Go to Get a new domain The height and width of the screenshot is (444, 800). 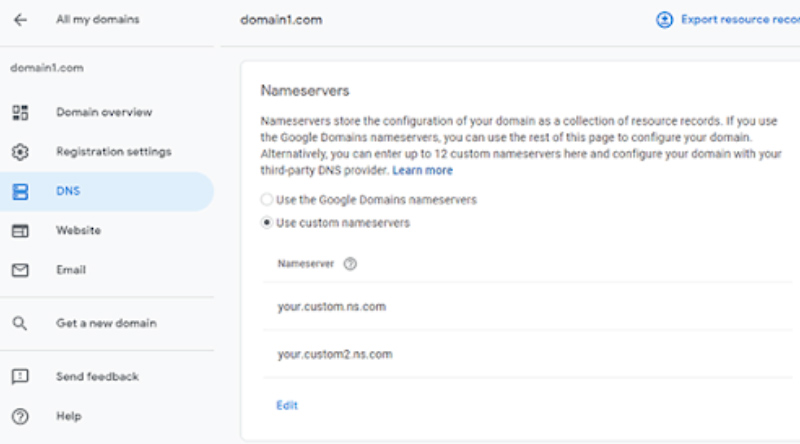(107, 323)
